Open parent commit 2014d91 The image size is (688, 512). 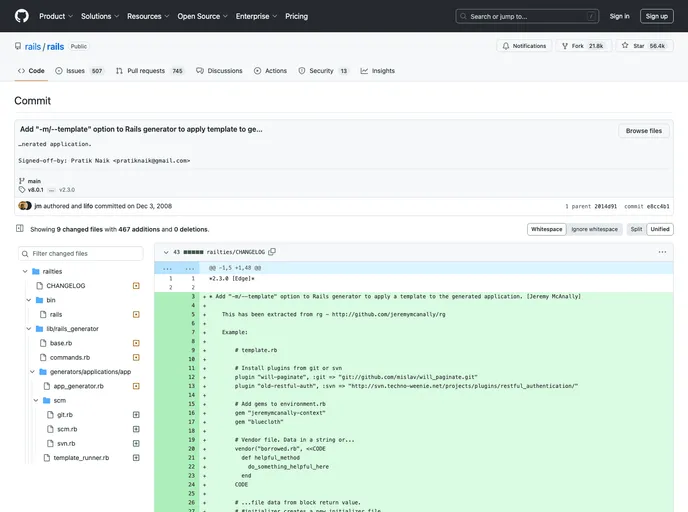606,206
